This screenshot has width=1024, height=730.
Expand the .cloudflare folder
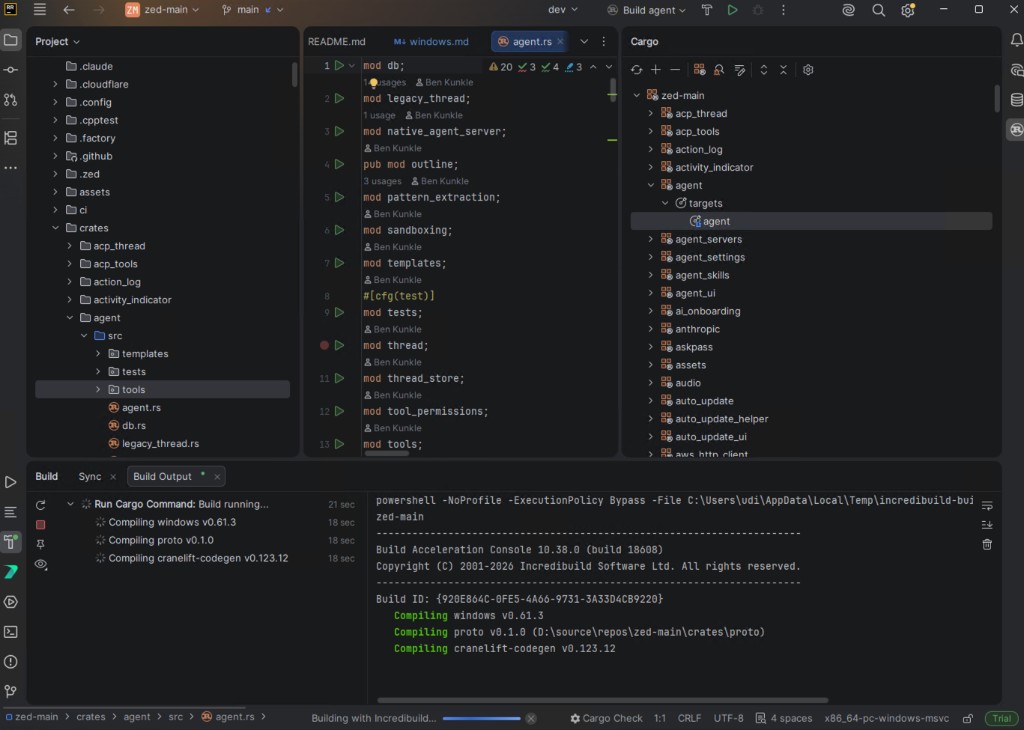(55, 84)
